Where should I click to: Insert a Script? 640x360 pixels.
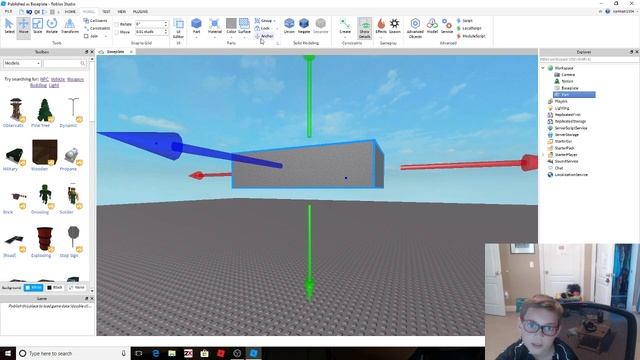[464, 20]
